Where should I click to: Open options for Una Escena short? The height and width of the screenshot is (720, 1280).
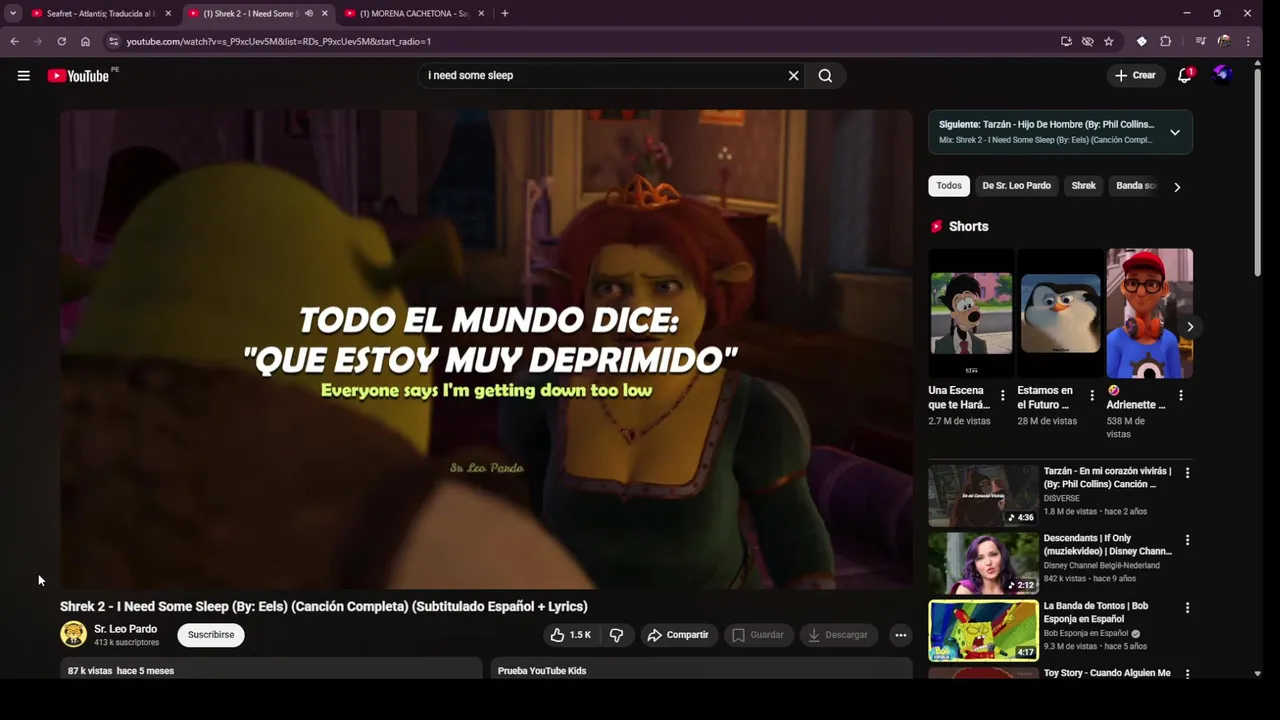[1003, 396]
